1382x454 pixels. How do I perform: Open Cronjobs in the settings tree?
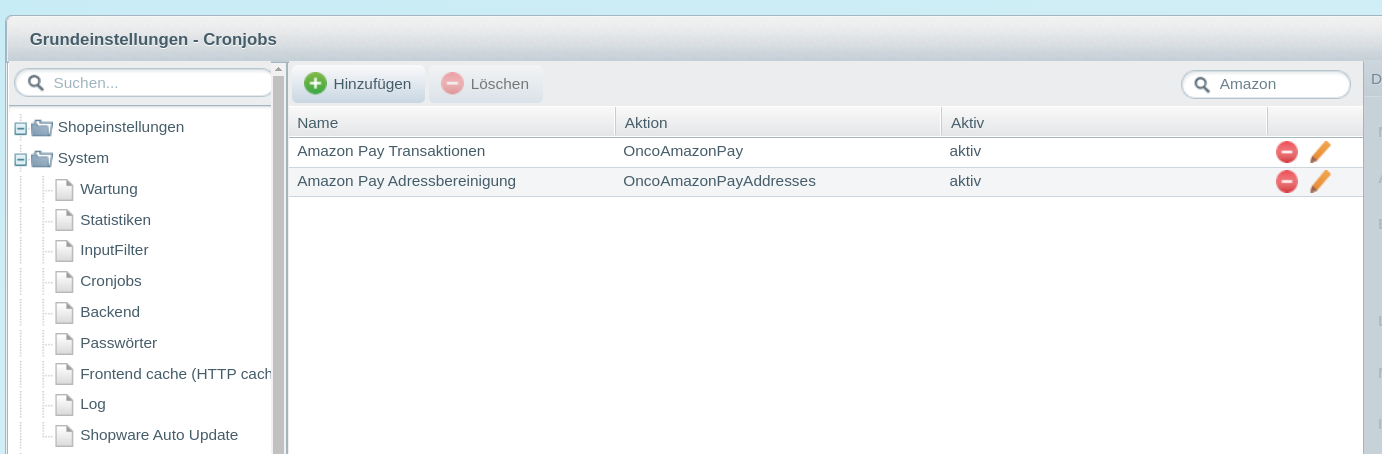click(x=110, y=281)
